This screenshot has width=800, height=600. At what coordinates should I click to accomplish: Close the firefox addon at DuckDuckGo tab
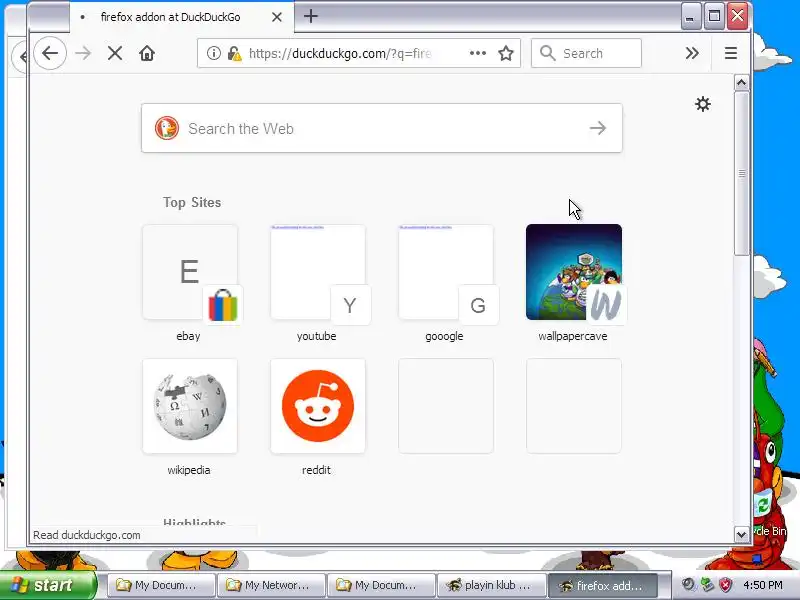(x=277, y=17)
